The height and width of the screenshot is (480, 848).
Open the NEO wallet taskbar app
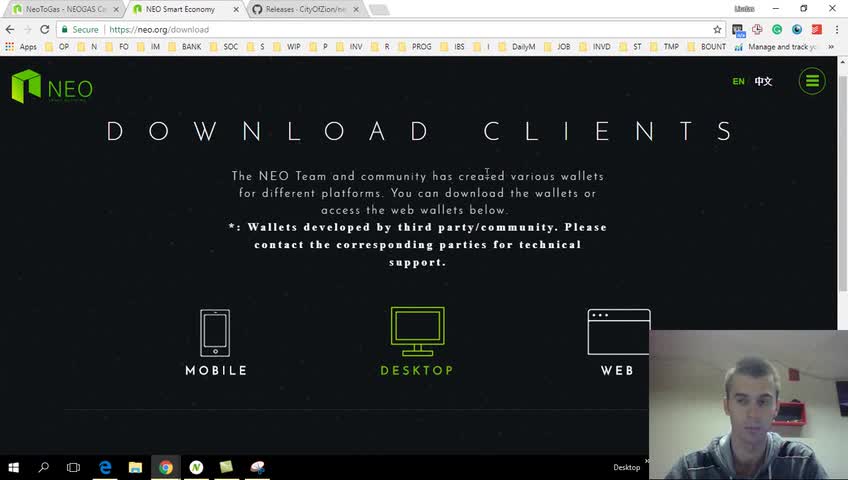196,467
